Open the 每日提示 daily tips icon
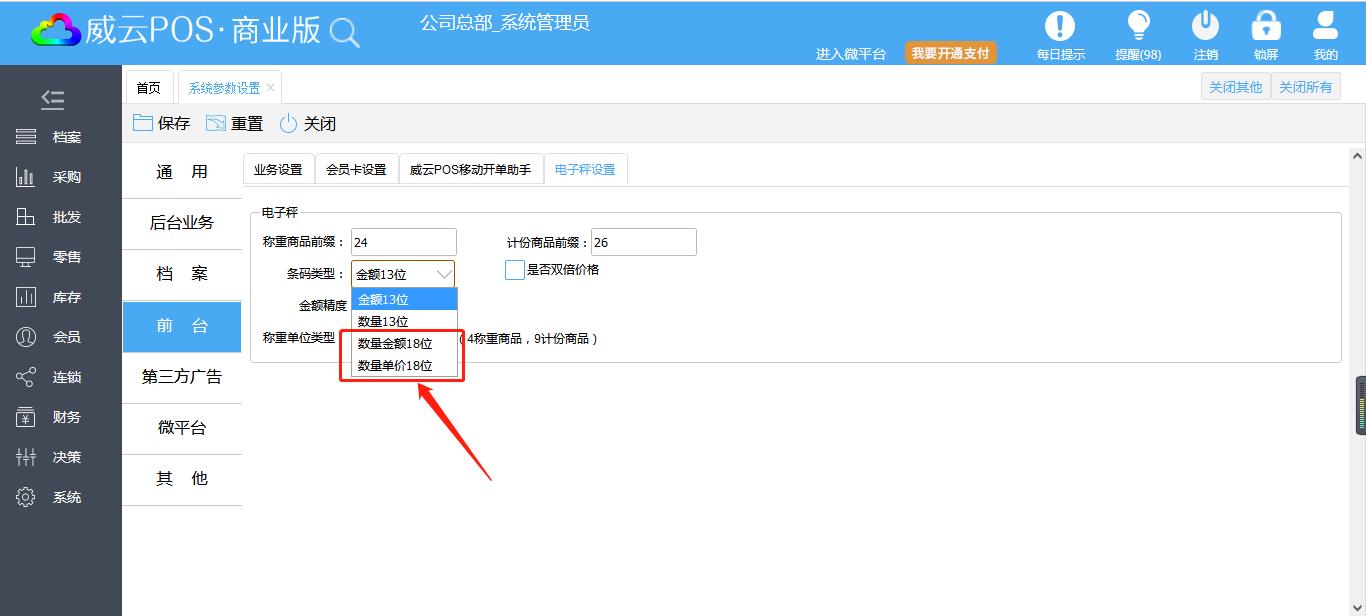Screen dimensions: 1366x616 point(1060,27)
